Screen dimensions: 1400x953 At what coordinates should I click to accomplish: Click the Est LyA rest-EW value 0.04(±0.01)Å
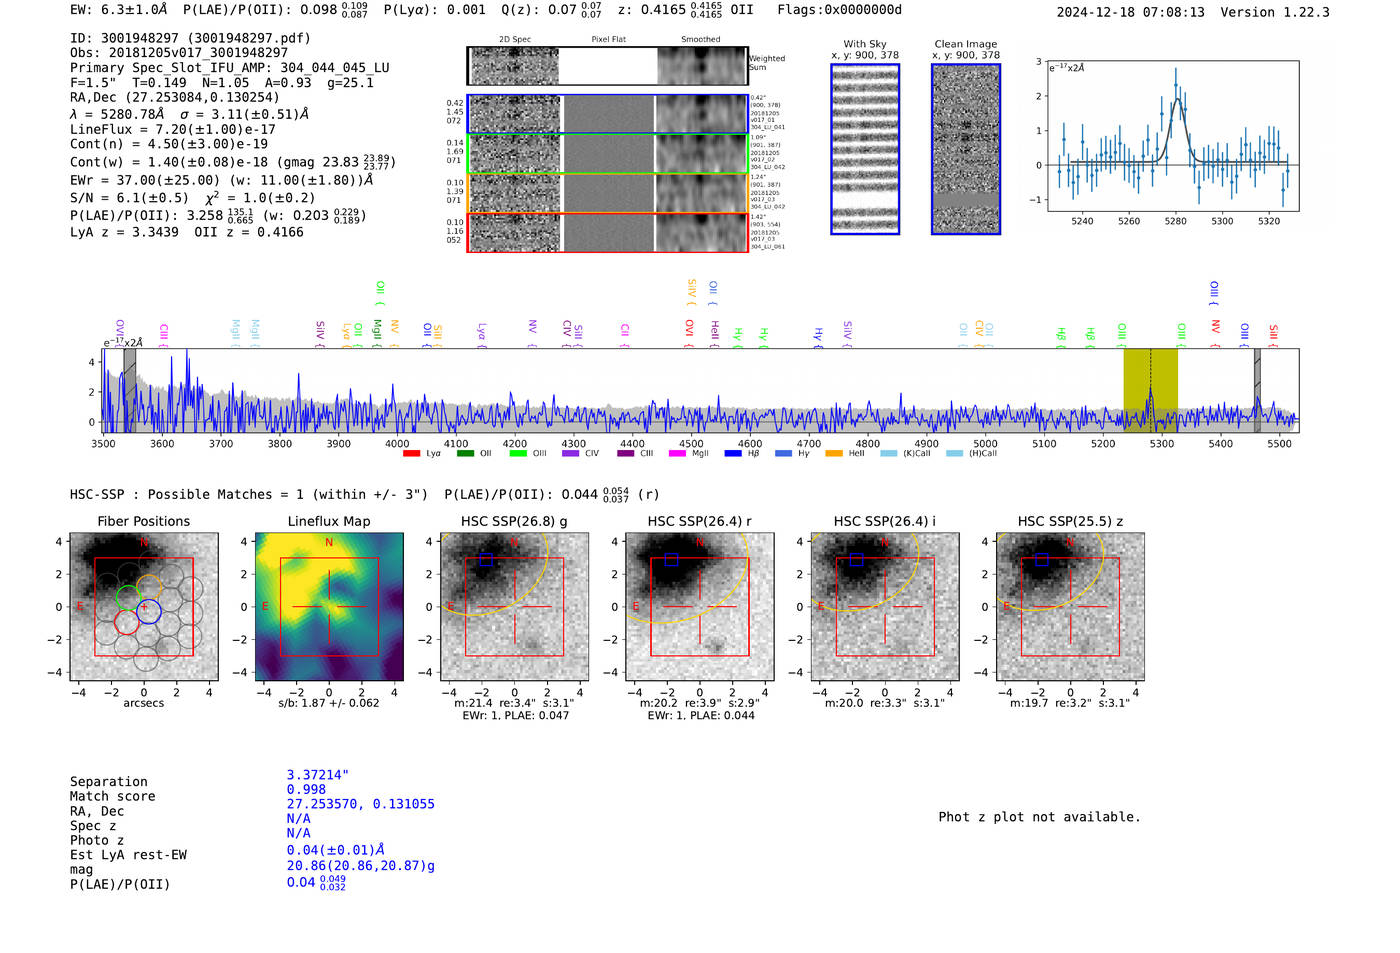pos(336,850)
